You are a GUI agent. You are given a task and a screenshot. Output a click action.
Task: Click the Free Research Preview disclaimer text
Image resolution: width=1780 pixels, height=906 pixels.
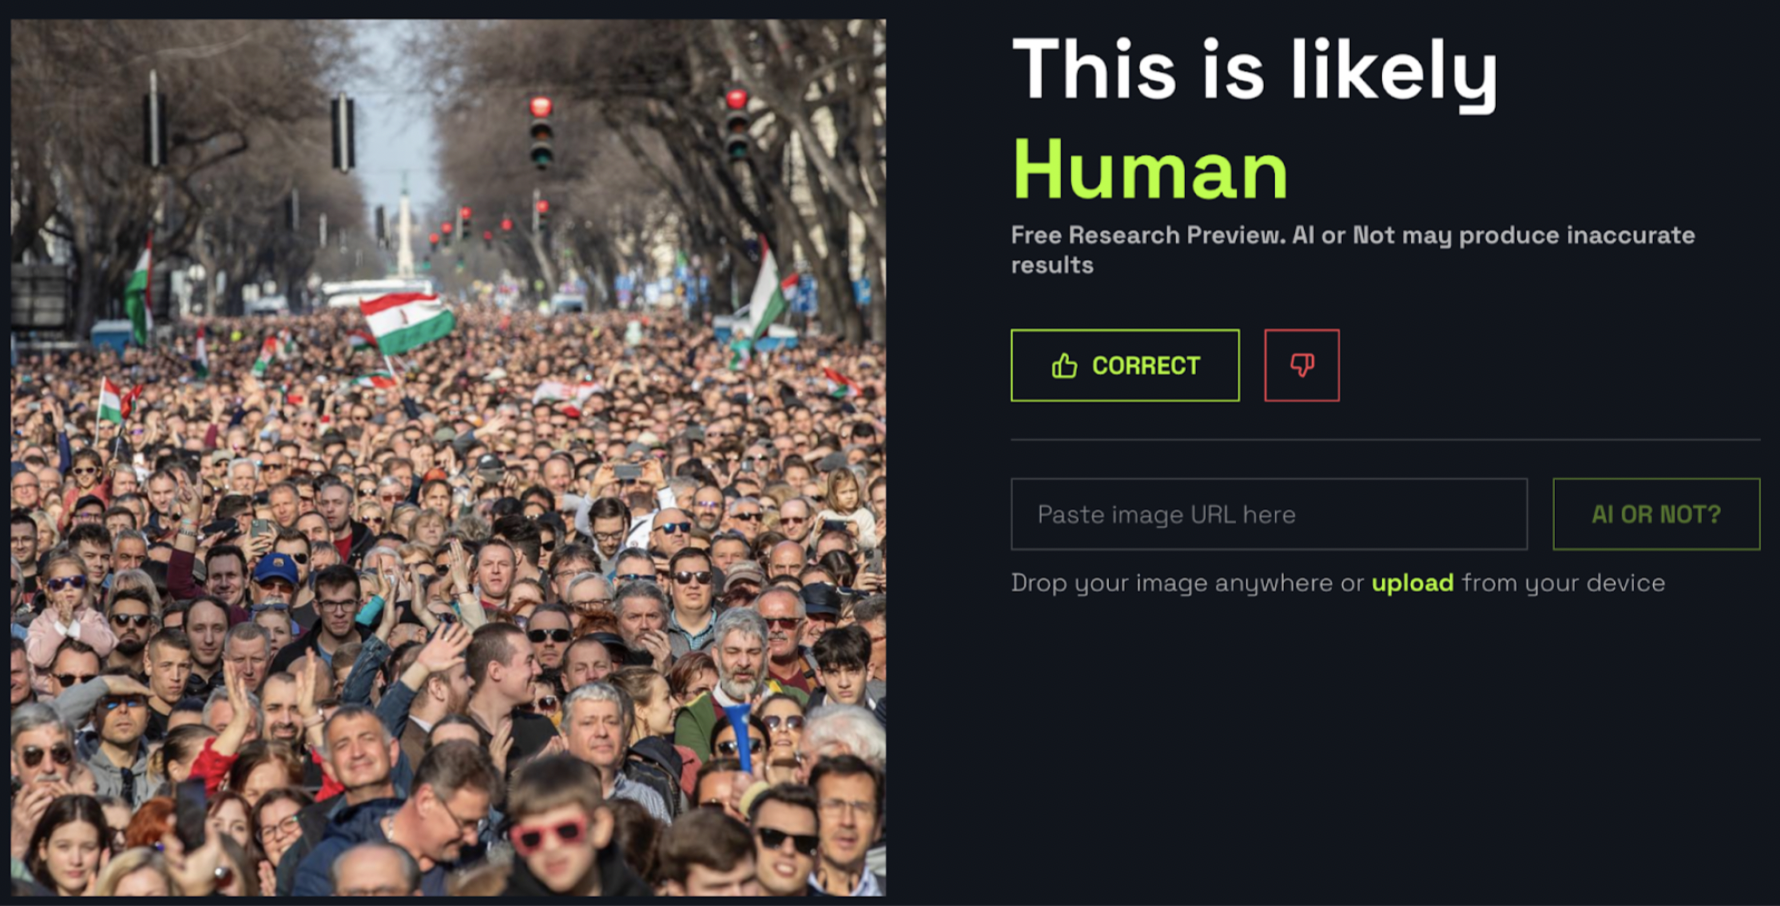point(1352,250)
